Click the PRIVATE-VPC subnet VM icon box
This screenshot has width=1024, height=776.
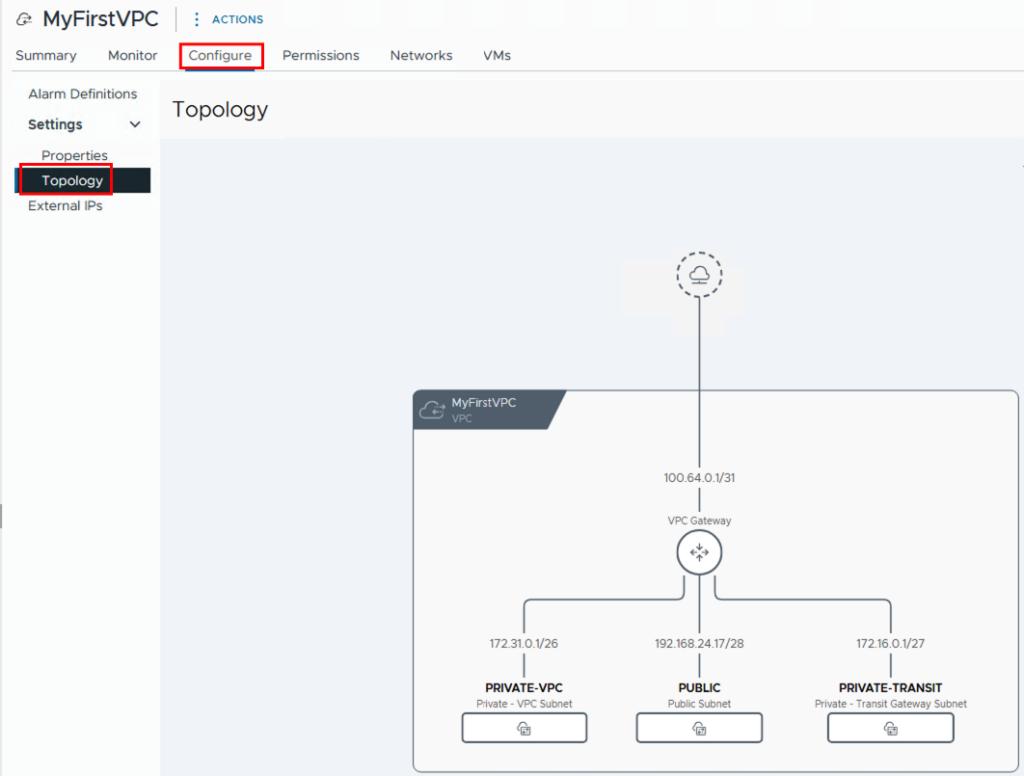pos(524,729)
